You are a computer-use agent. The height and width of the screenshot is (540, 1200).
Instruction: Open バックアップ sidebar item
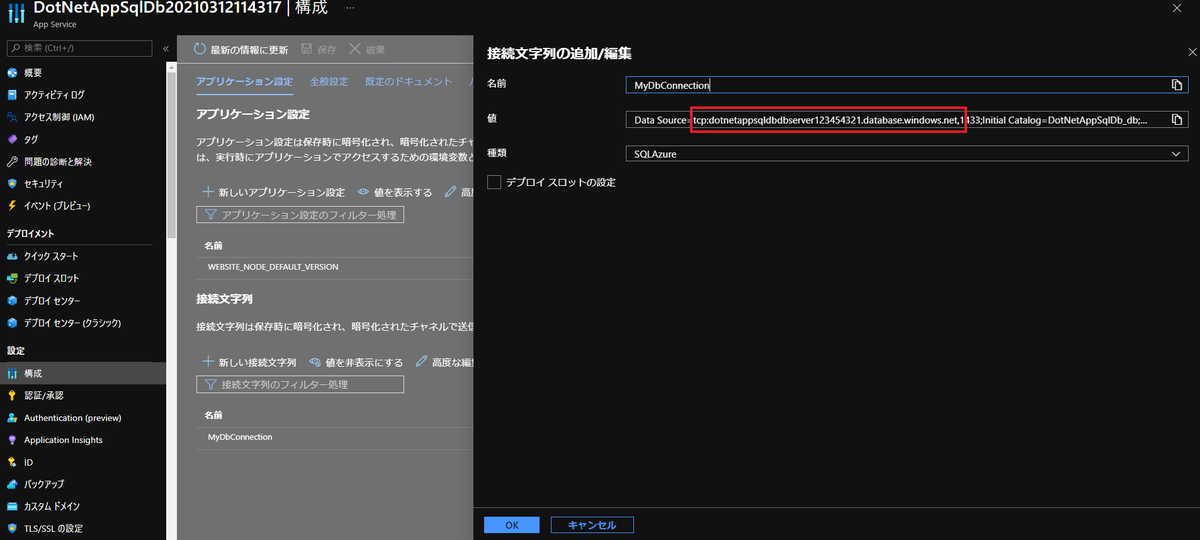(44, 484)
